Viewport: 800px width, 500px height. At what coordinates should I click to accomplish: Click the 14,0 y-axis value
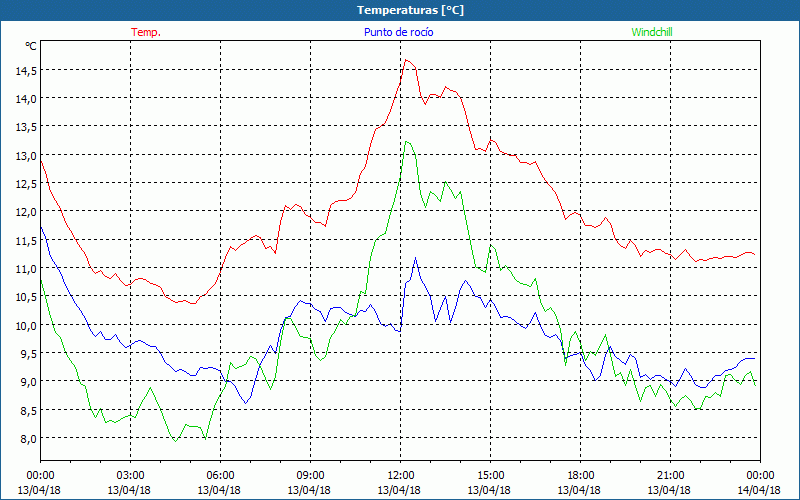pyautogui.click(x=26, y=98)
